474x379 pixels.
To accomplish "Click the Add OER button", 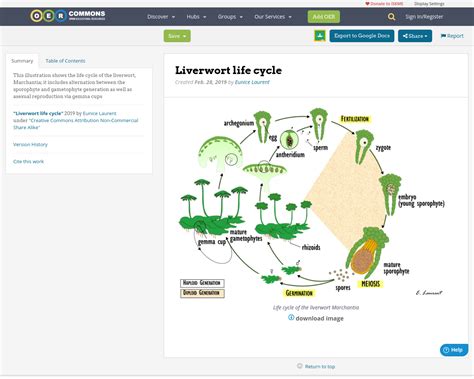I will pos(324,17).
